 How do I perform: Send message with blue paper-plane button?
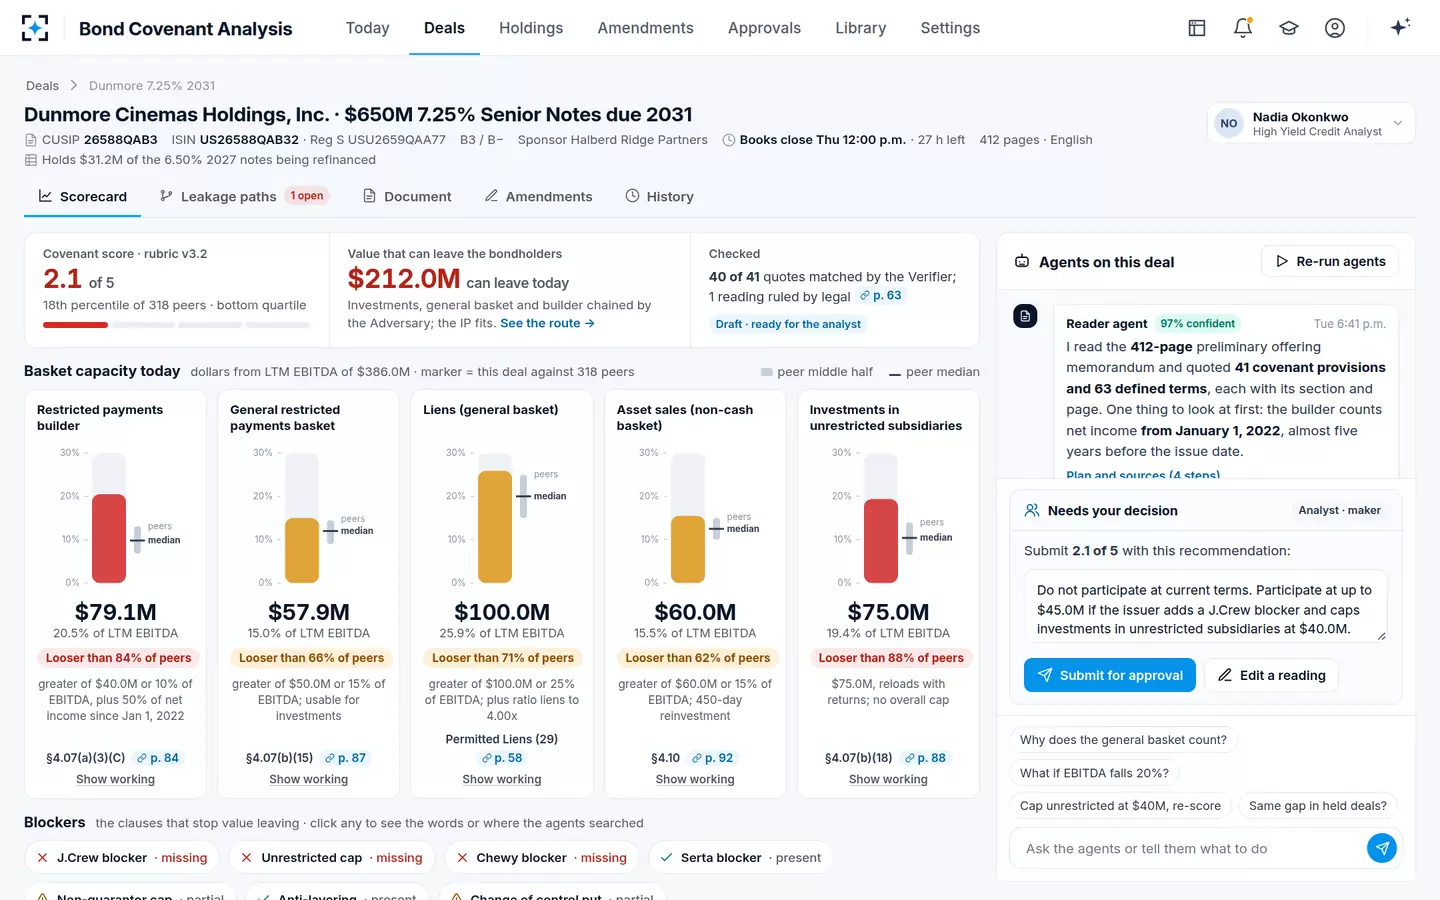pyautogui.click(x=1381, y=848)
